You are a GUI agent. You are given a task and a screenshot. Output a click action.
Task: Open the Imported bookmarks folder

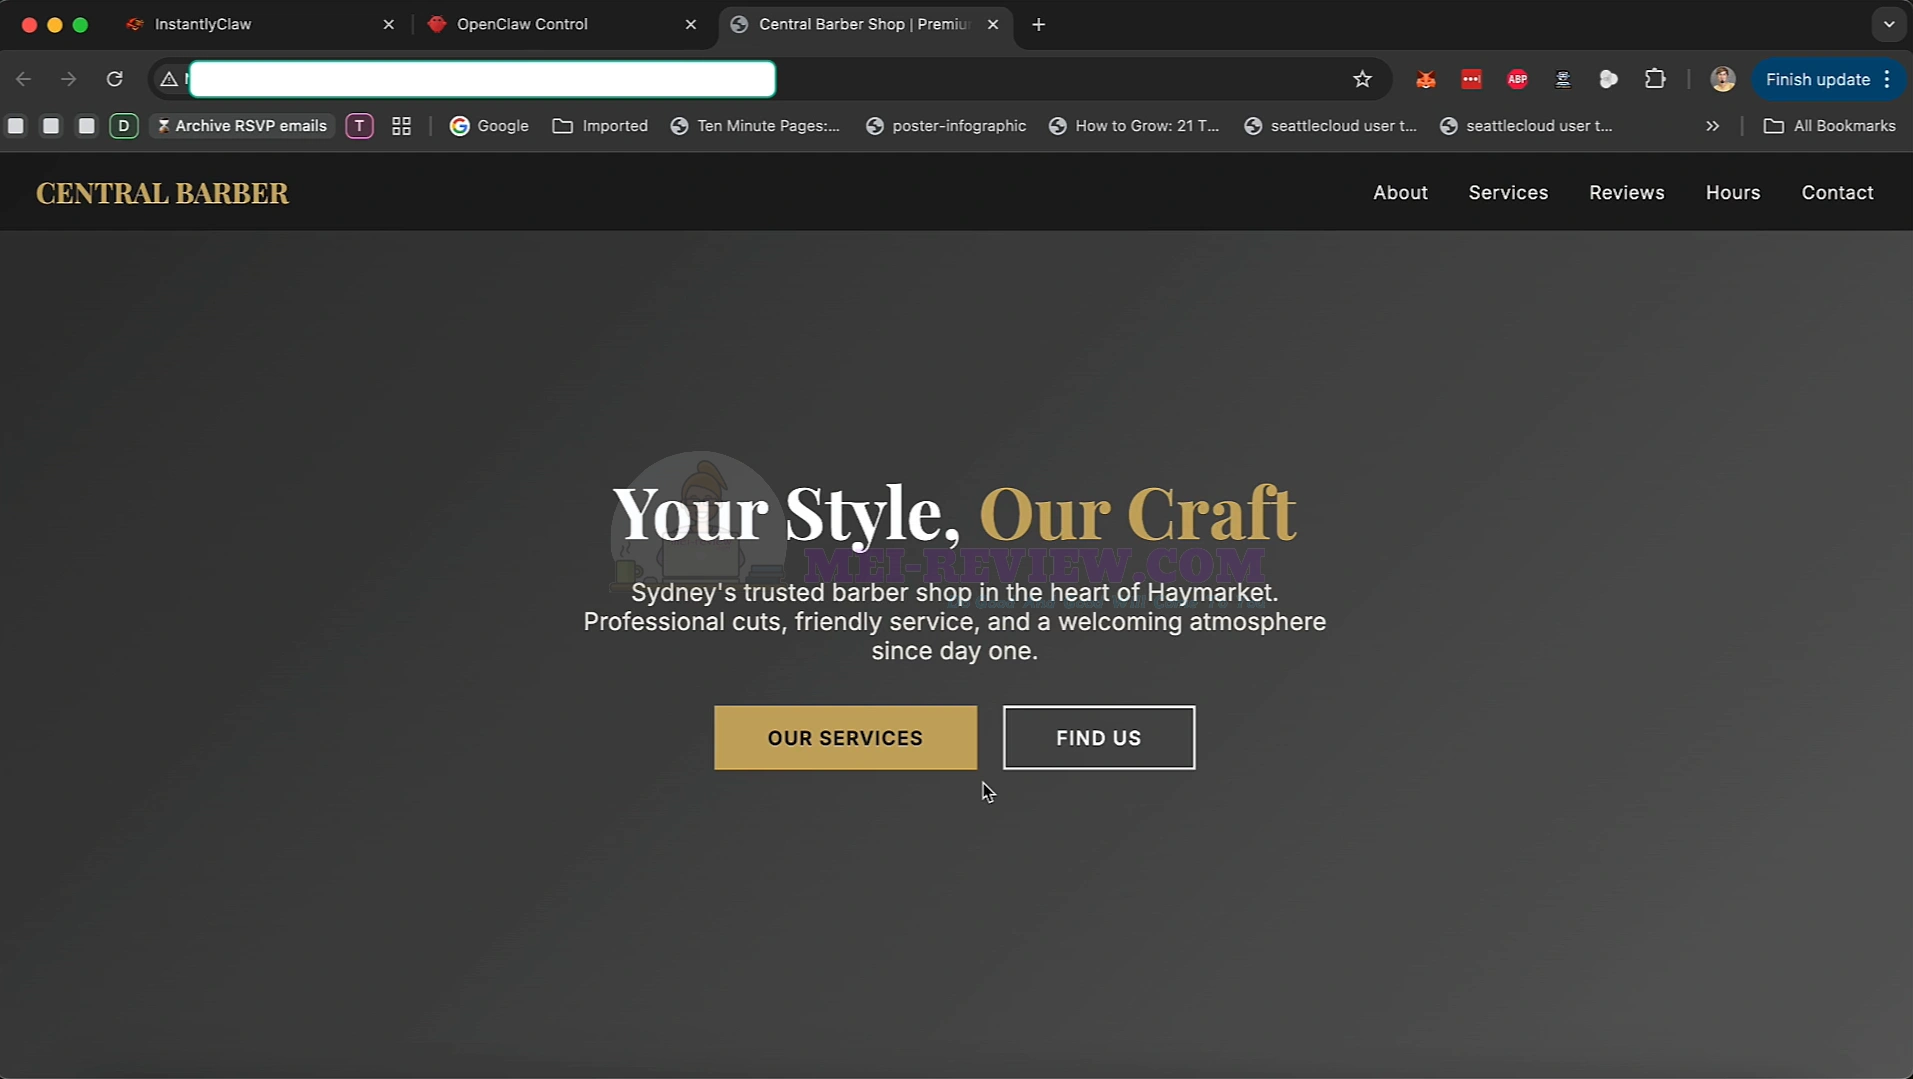(x=600, y=126)
